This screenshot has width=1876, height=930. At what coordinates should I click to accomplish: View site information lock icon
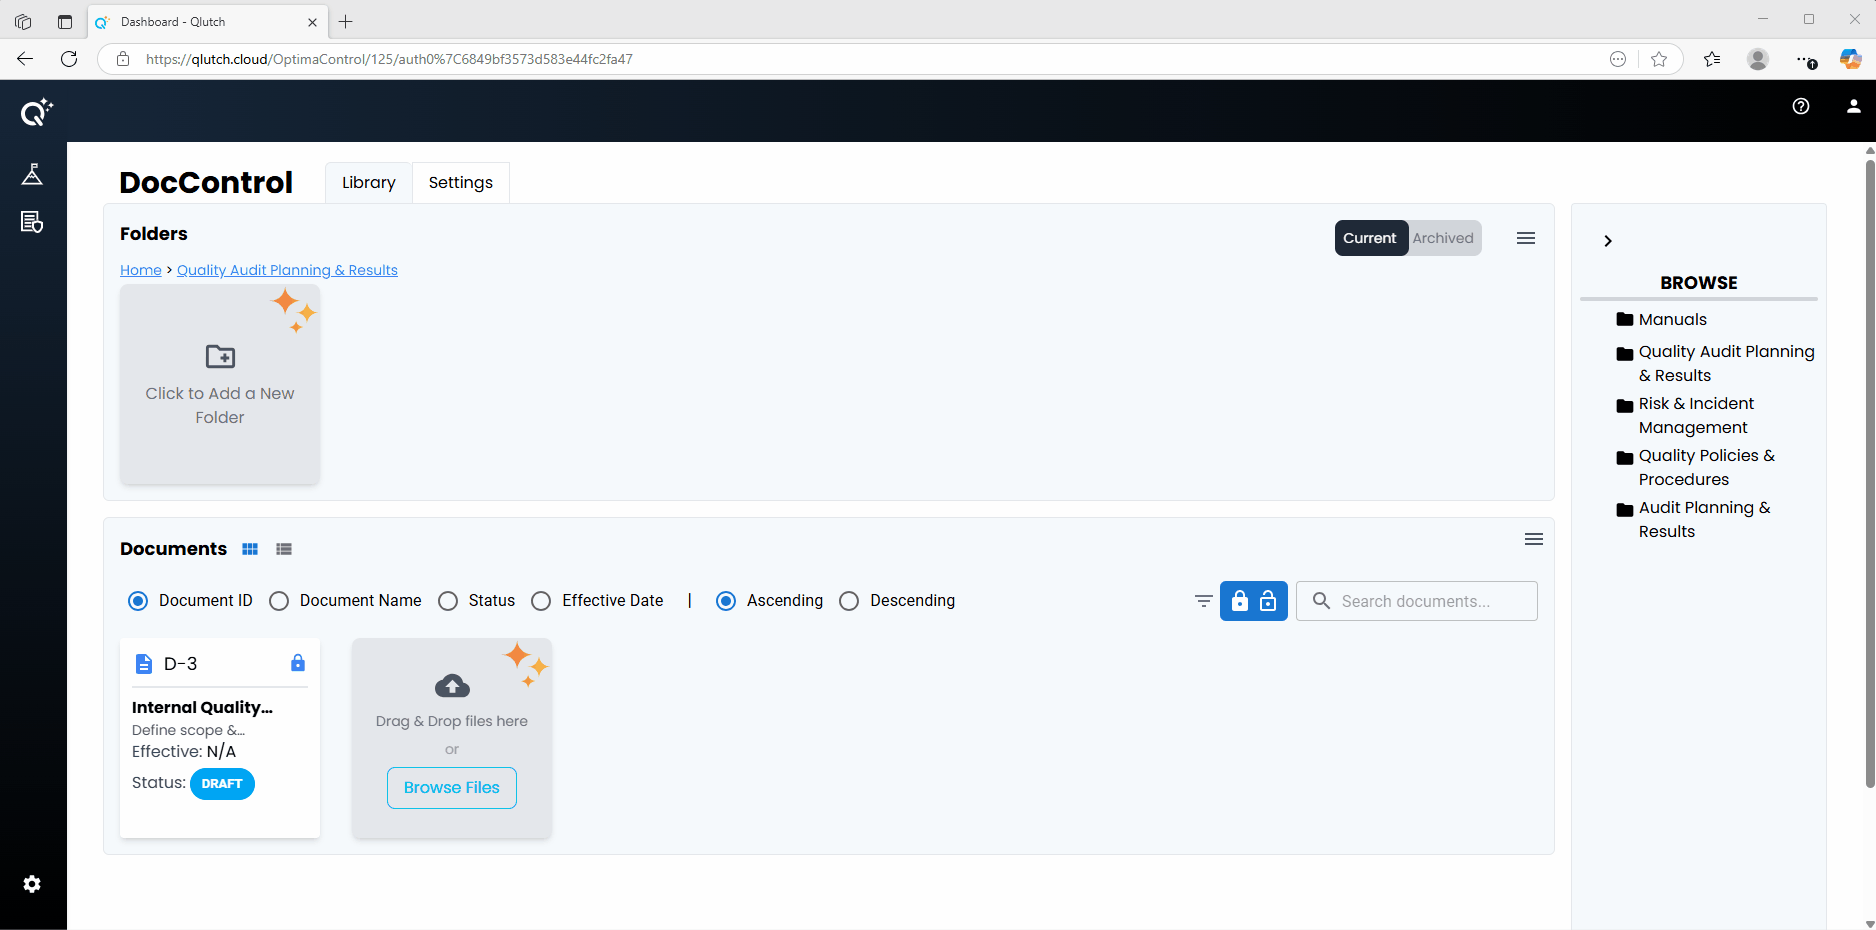coord(123,59)
